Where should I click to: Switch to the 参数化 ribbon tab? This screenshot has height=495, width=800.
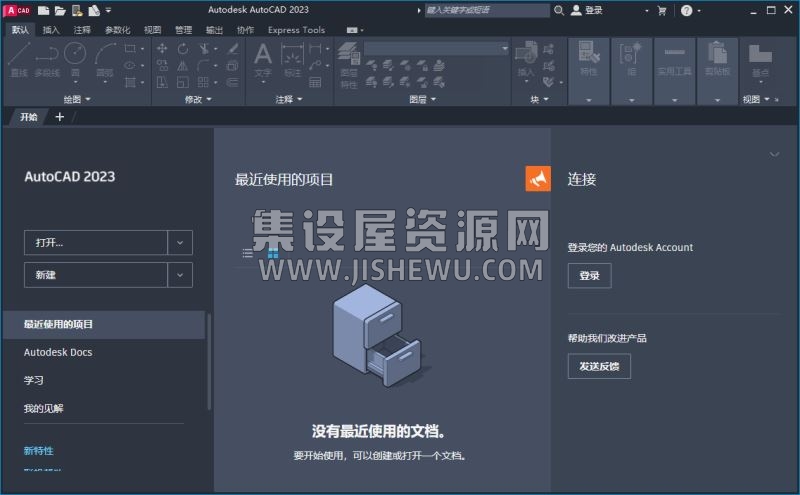pos(117,30)
